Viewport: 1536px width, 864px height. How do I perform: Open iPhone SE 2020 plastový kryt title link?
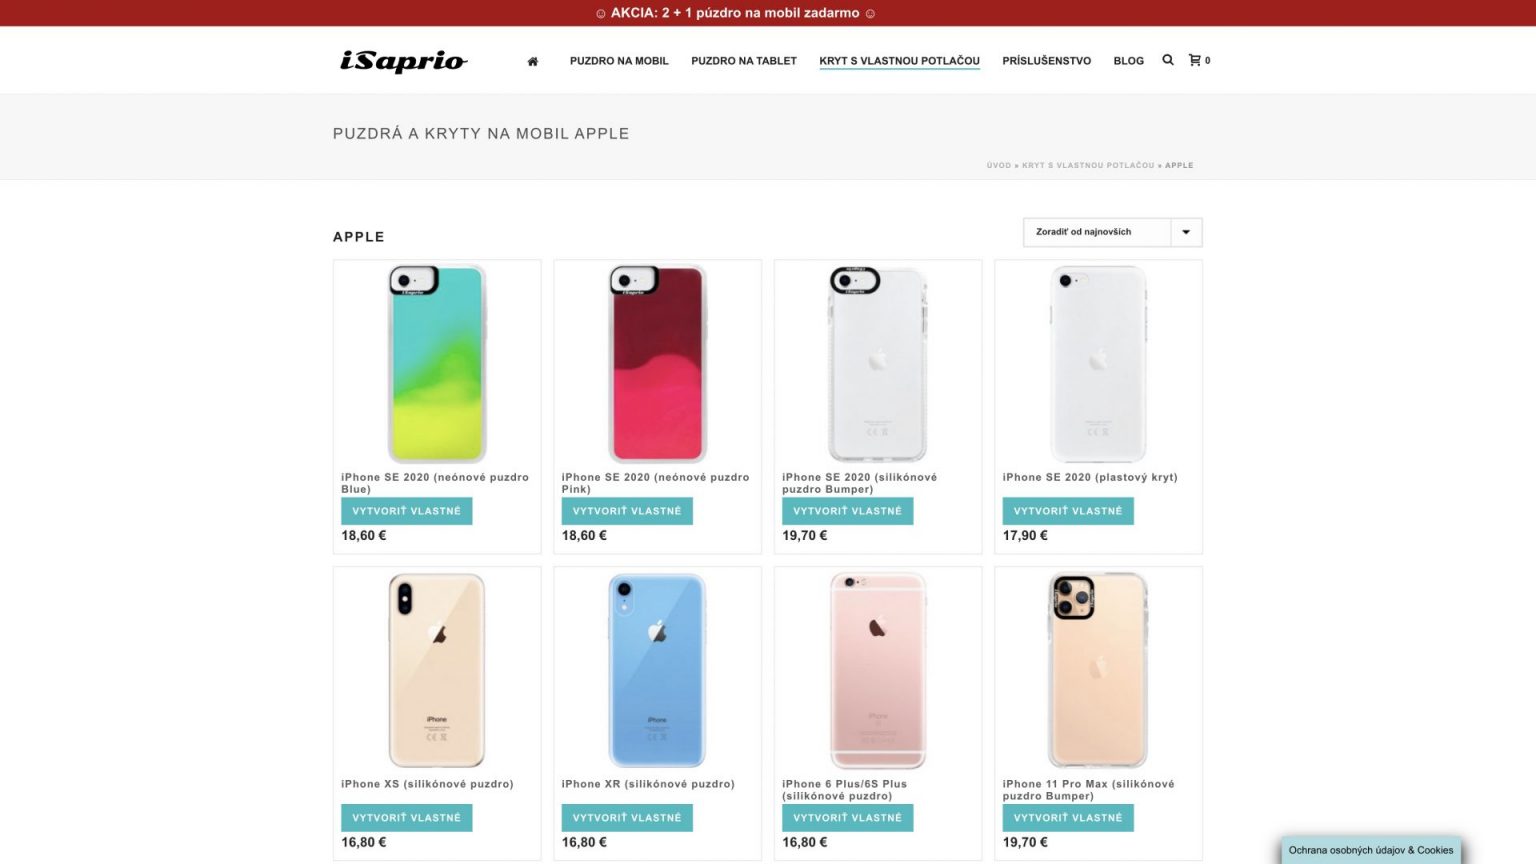(1090, 478)
